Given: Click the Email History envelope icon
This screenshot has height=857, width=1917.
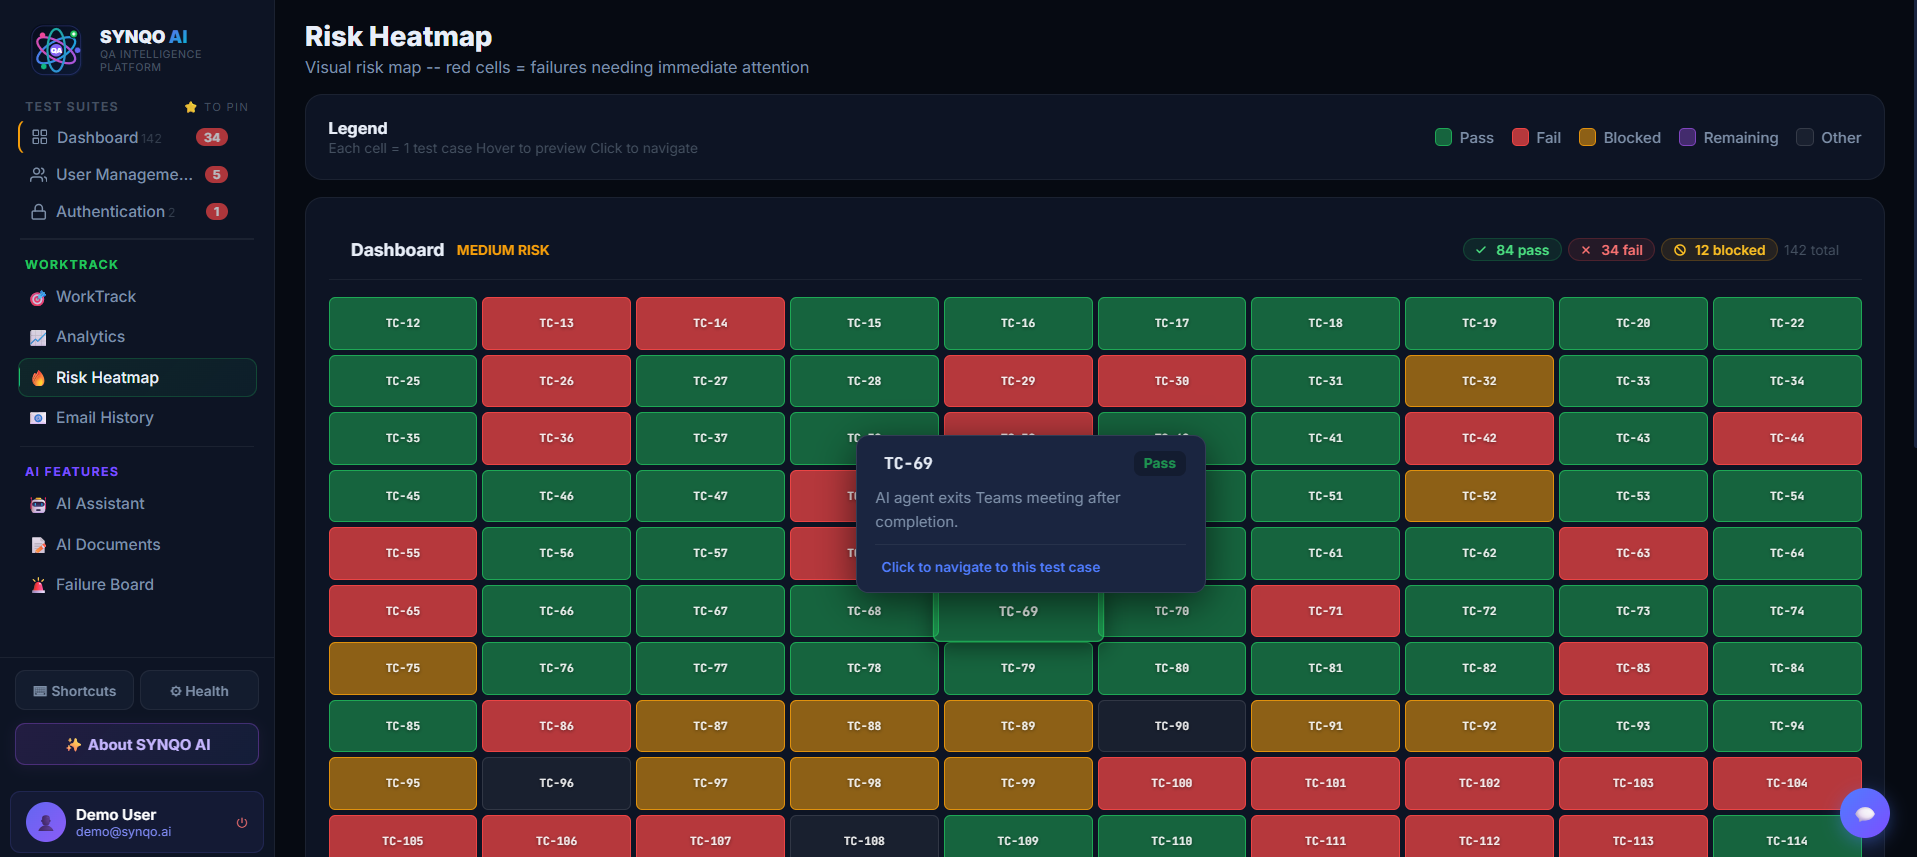Looking at the screenshot, I should click(x=38, y=418).
